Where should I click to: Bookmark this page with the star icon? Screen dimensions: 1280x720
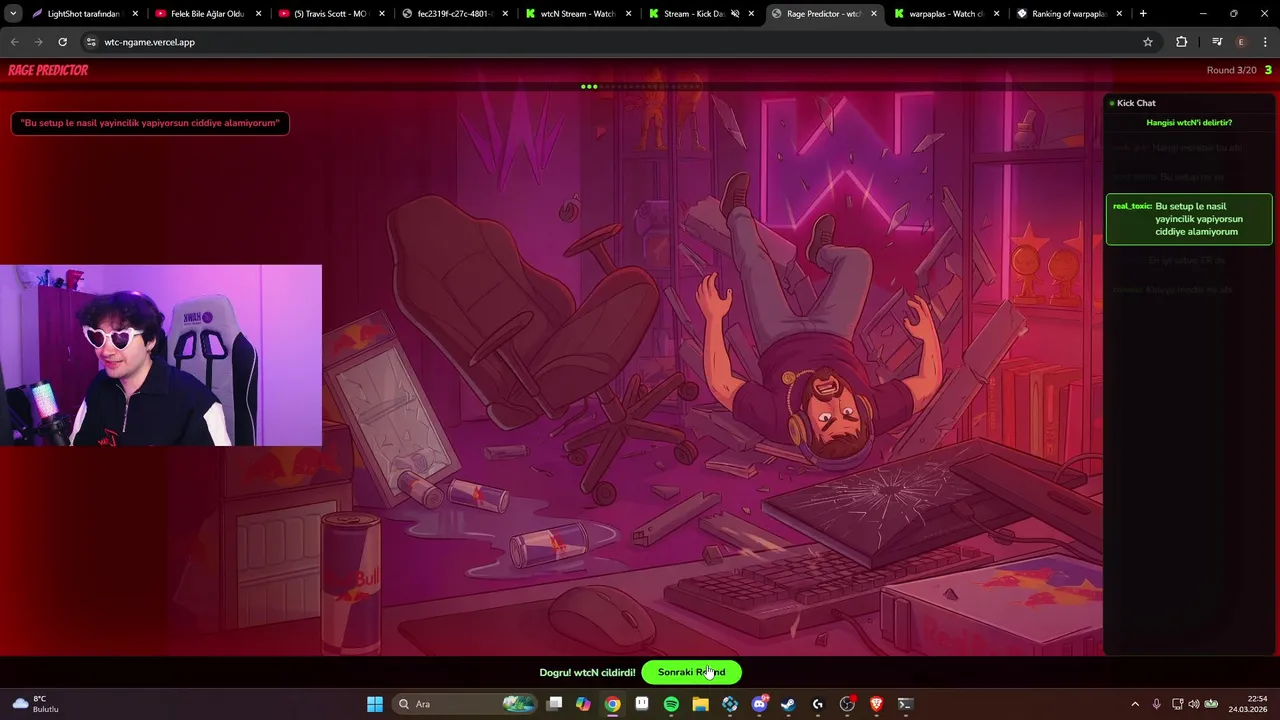pyautogui.click(x=1148, y=42)
